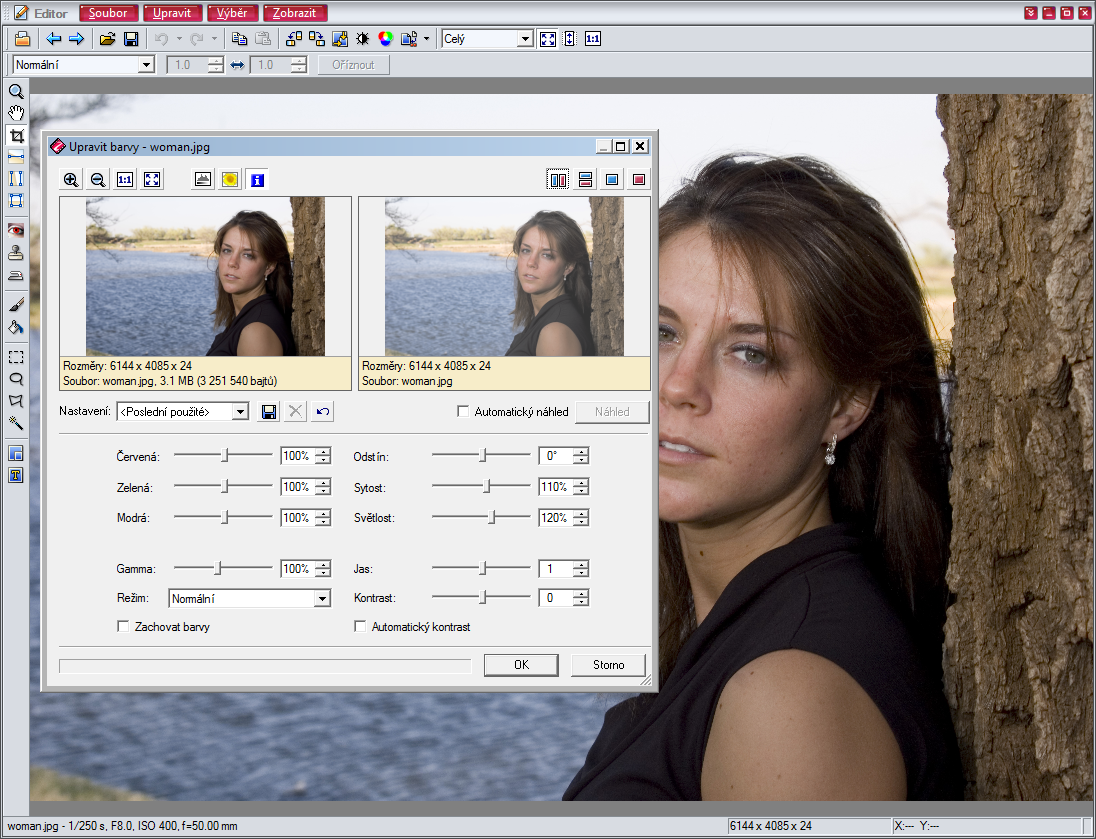Save current settings preset floppy icon
The image size is (1096, 839).
click(x=268, y=412)
